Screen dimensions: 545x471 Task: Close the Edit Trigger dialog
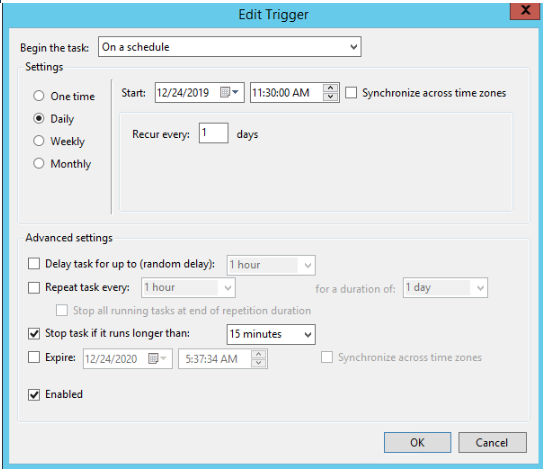(525, 10)
